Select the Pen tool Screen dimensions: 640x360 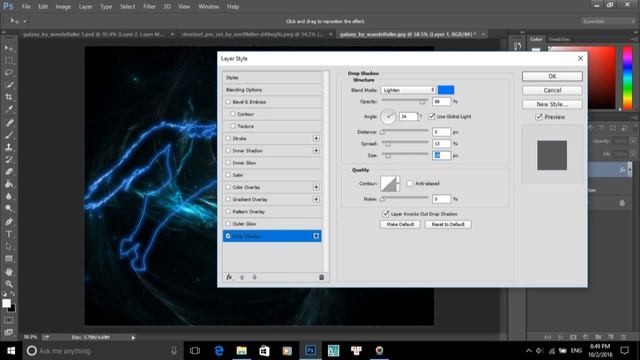pos(9,222)
